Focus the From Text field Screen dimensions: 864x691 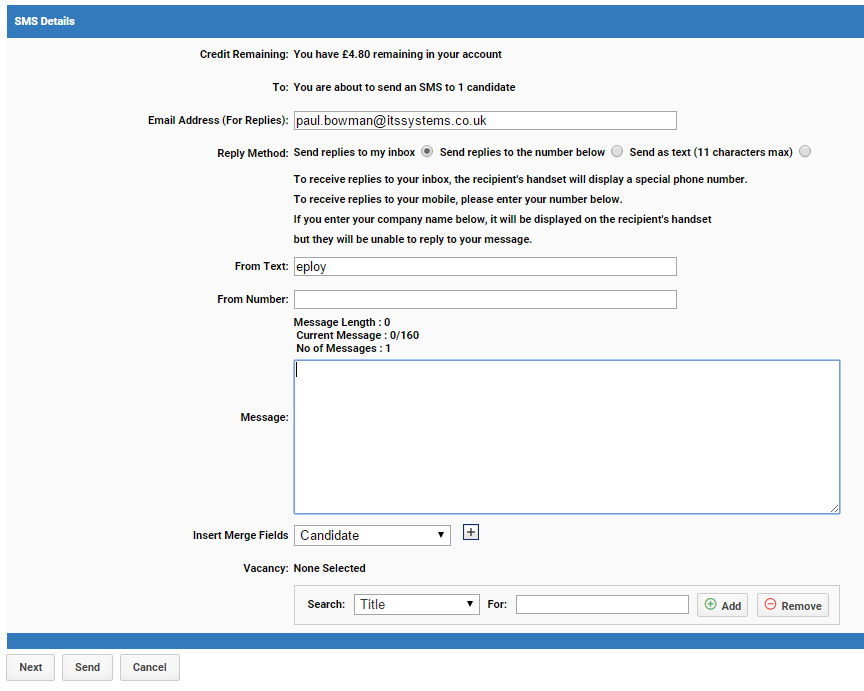tap(485, 267)
